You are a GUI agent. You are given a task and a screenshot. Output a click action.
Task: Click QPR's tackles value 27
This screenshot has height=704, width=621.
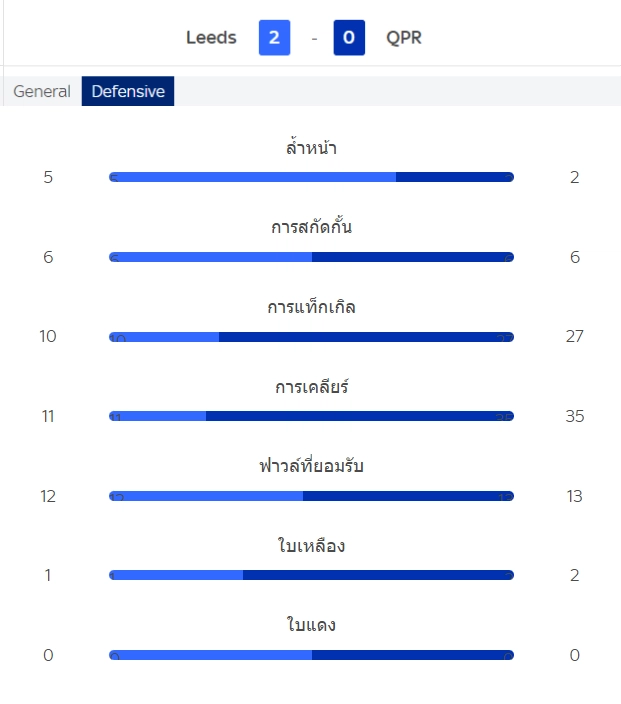[574, 336]
